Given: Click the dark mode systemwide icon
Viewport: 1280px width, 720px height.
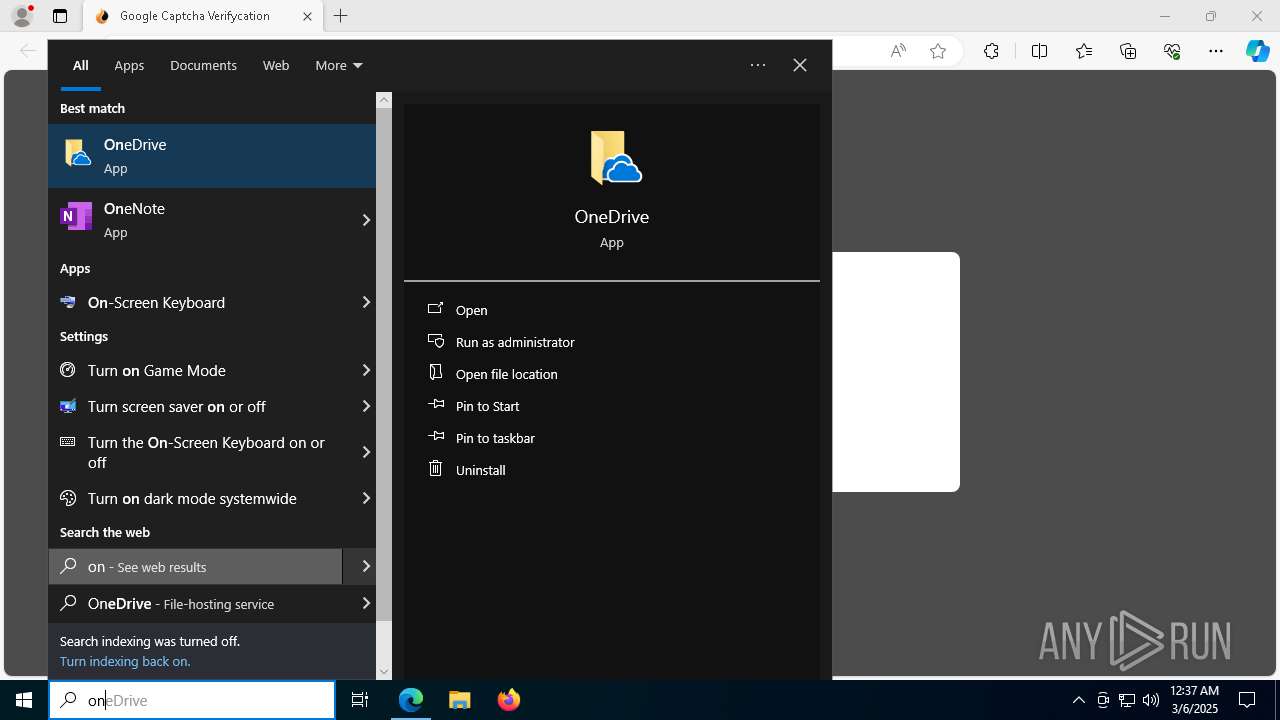Looking at the screenshot, I should [68, 498].
